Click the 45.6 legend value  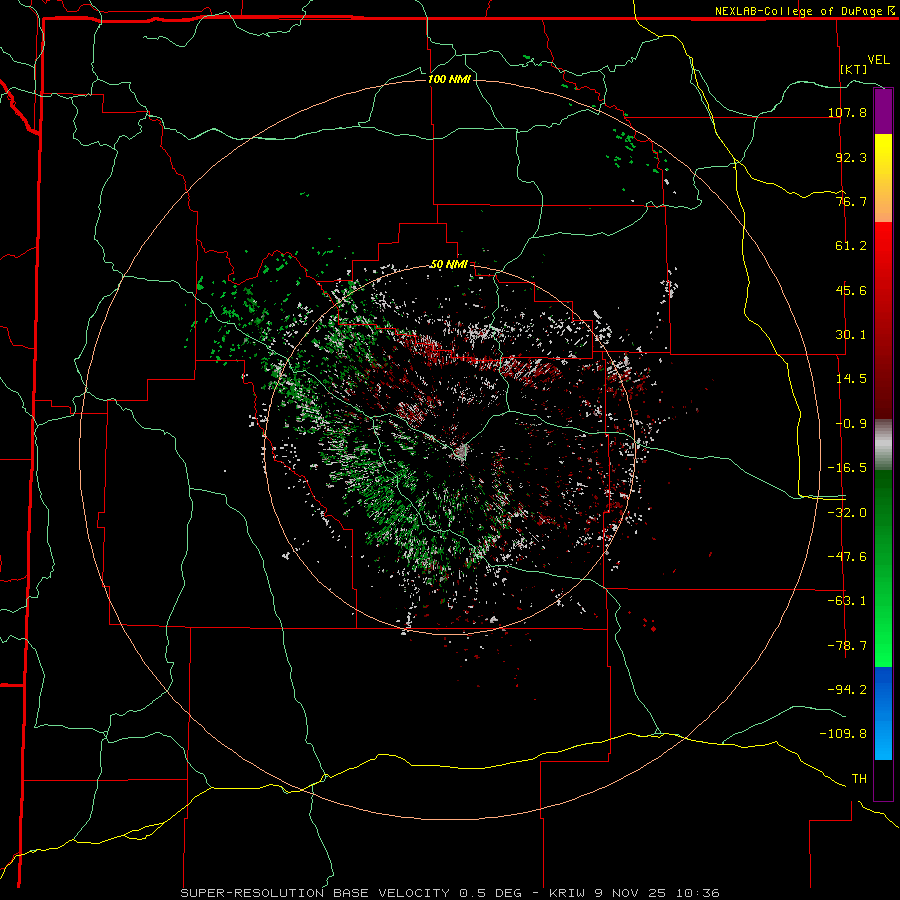(851, 290)
